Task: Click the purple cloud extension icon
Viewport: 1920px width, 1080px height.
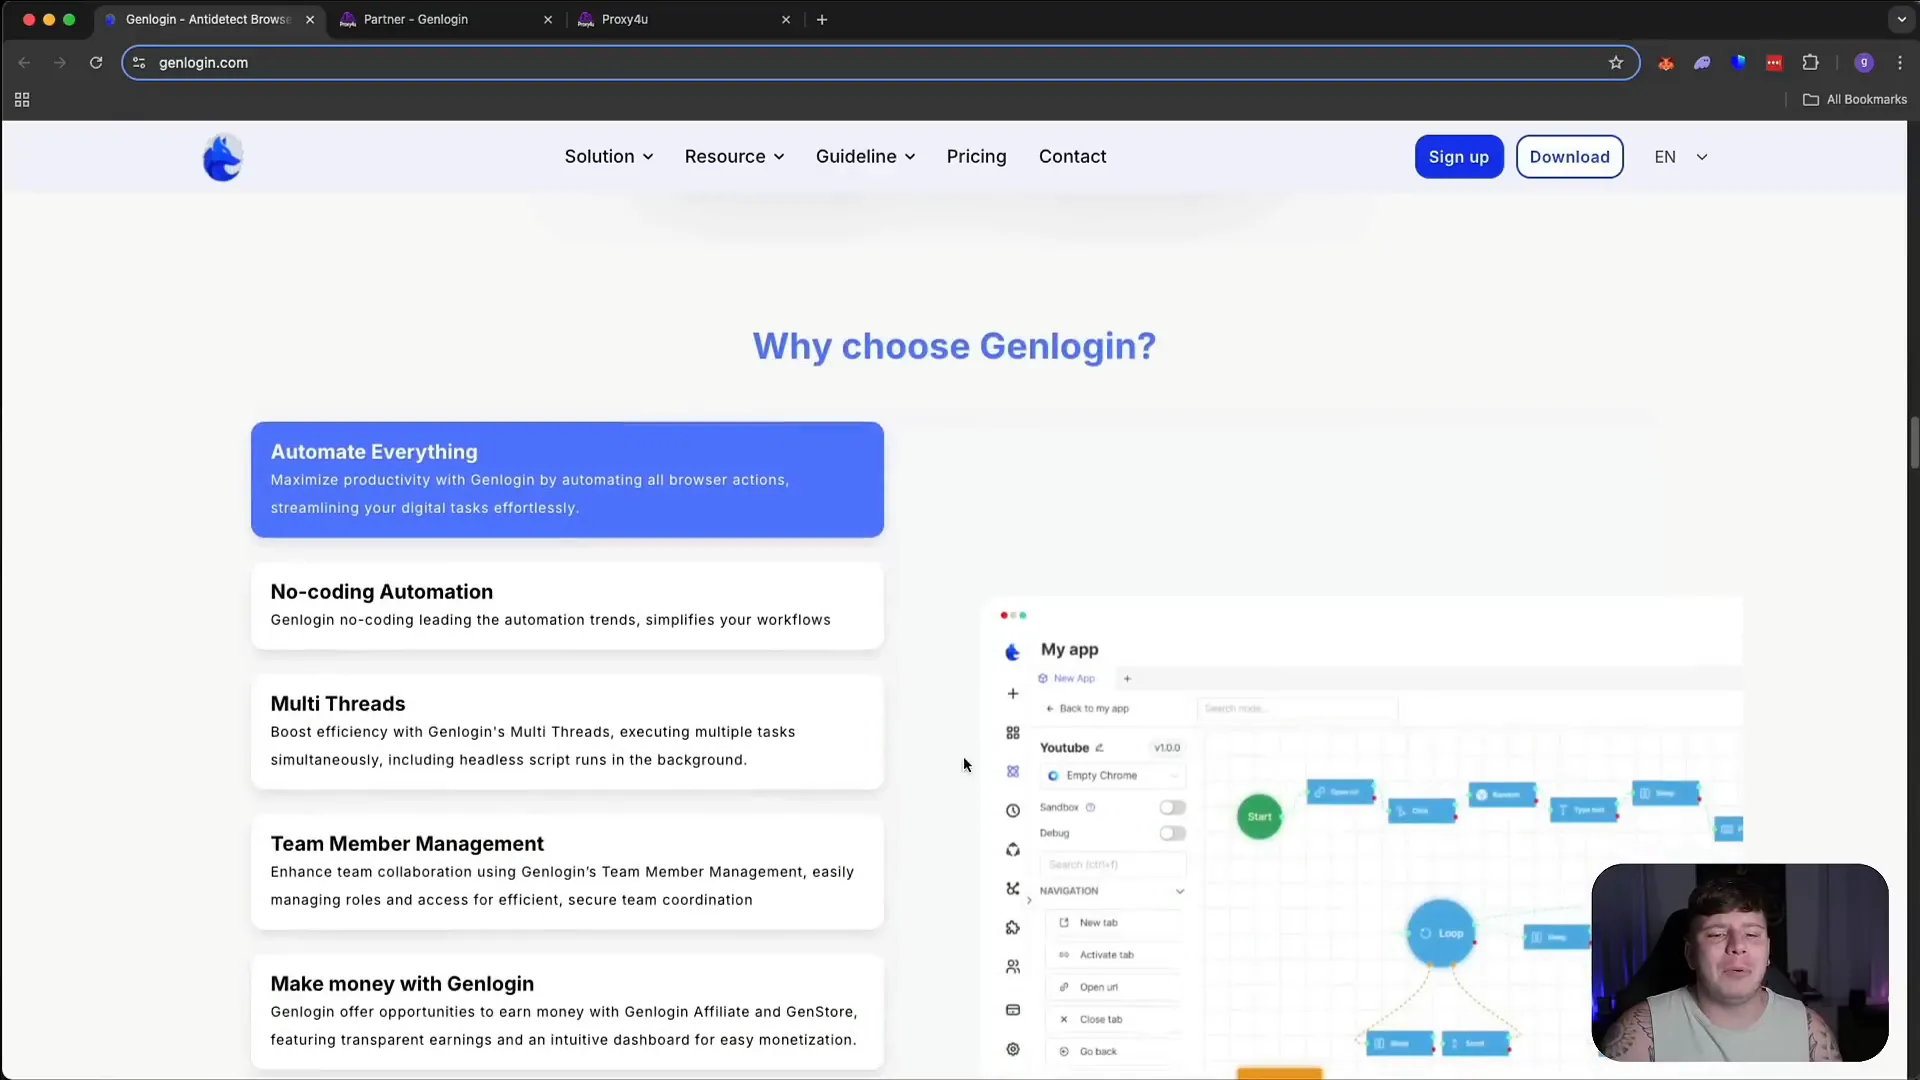Action: (x=1702, y=62)
